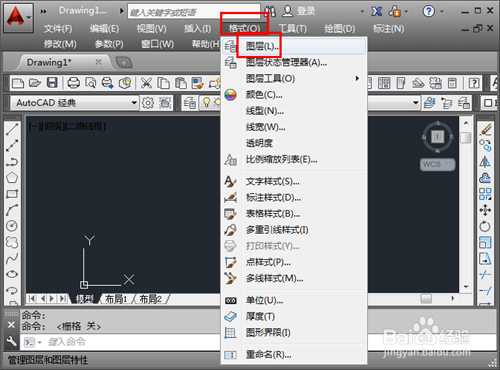Select the Arc tool
Screen dimensions: 500x370
[12, 210]
